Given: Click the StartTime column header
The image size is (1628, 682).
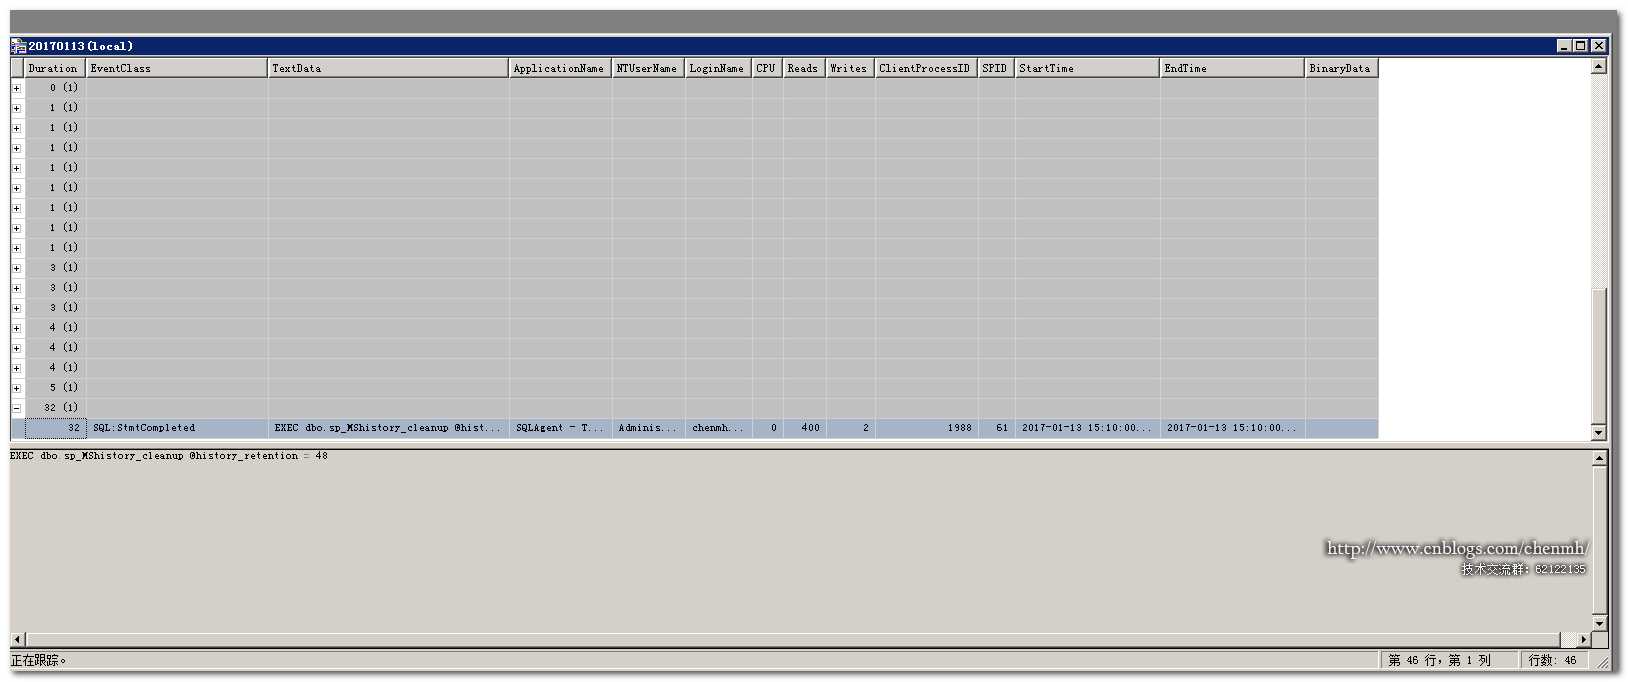Looking at the screenshot, I should [x=1087, y=68].
